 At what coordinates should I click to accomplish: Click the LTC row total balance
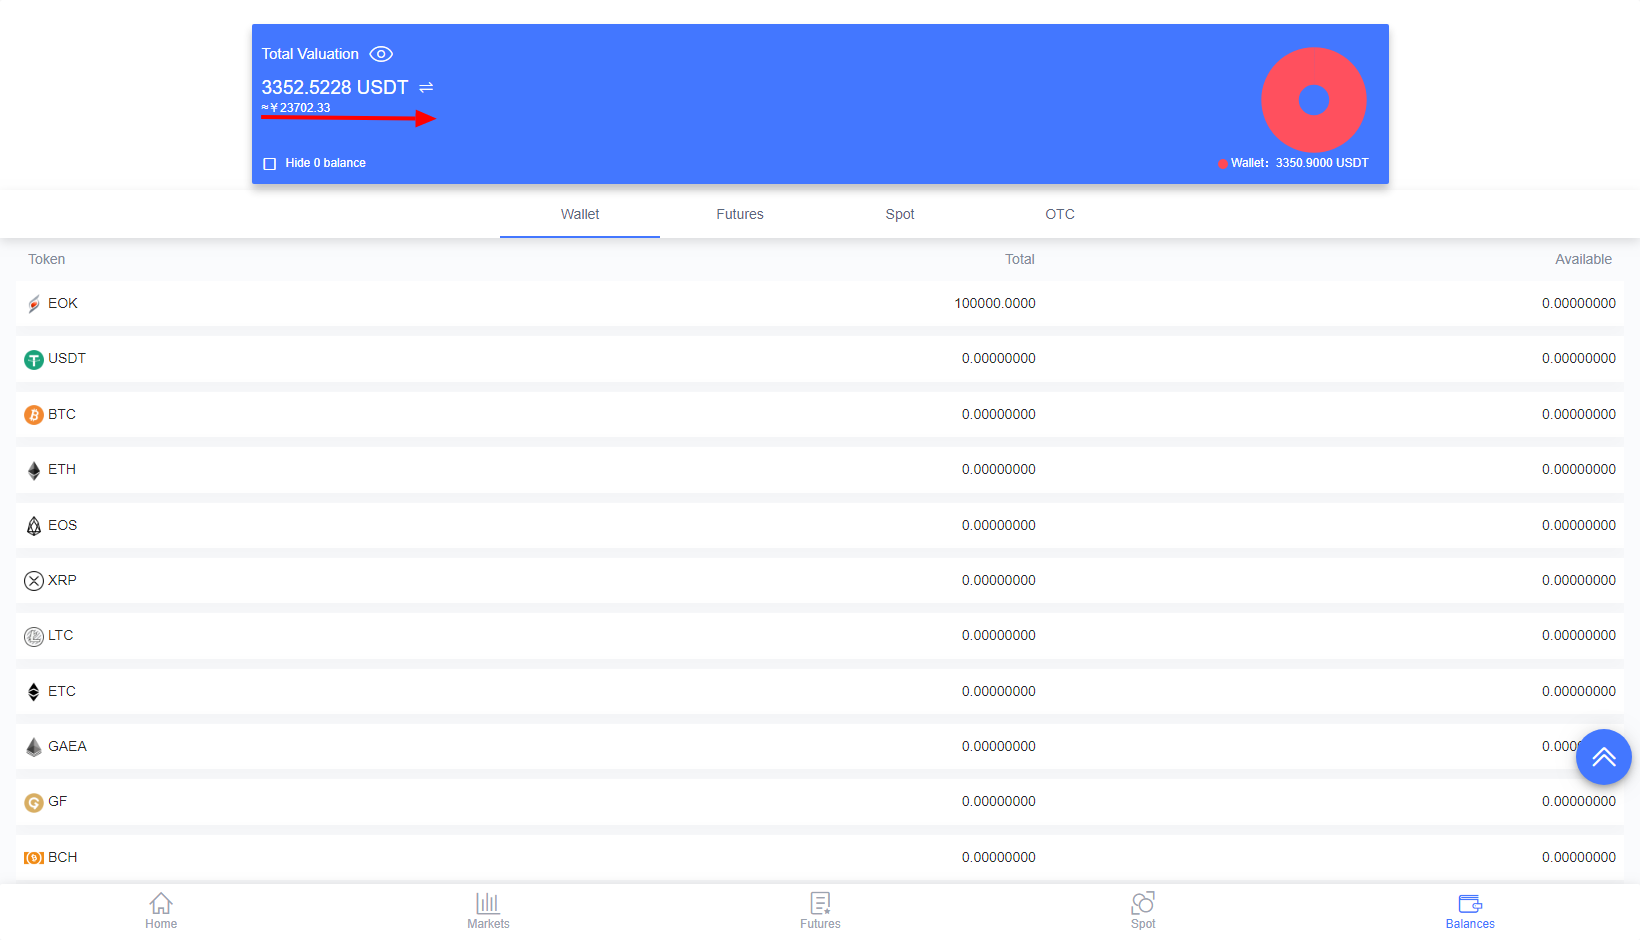point(999,635)
